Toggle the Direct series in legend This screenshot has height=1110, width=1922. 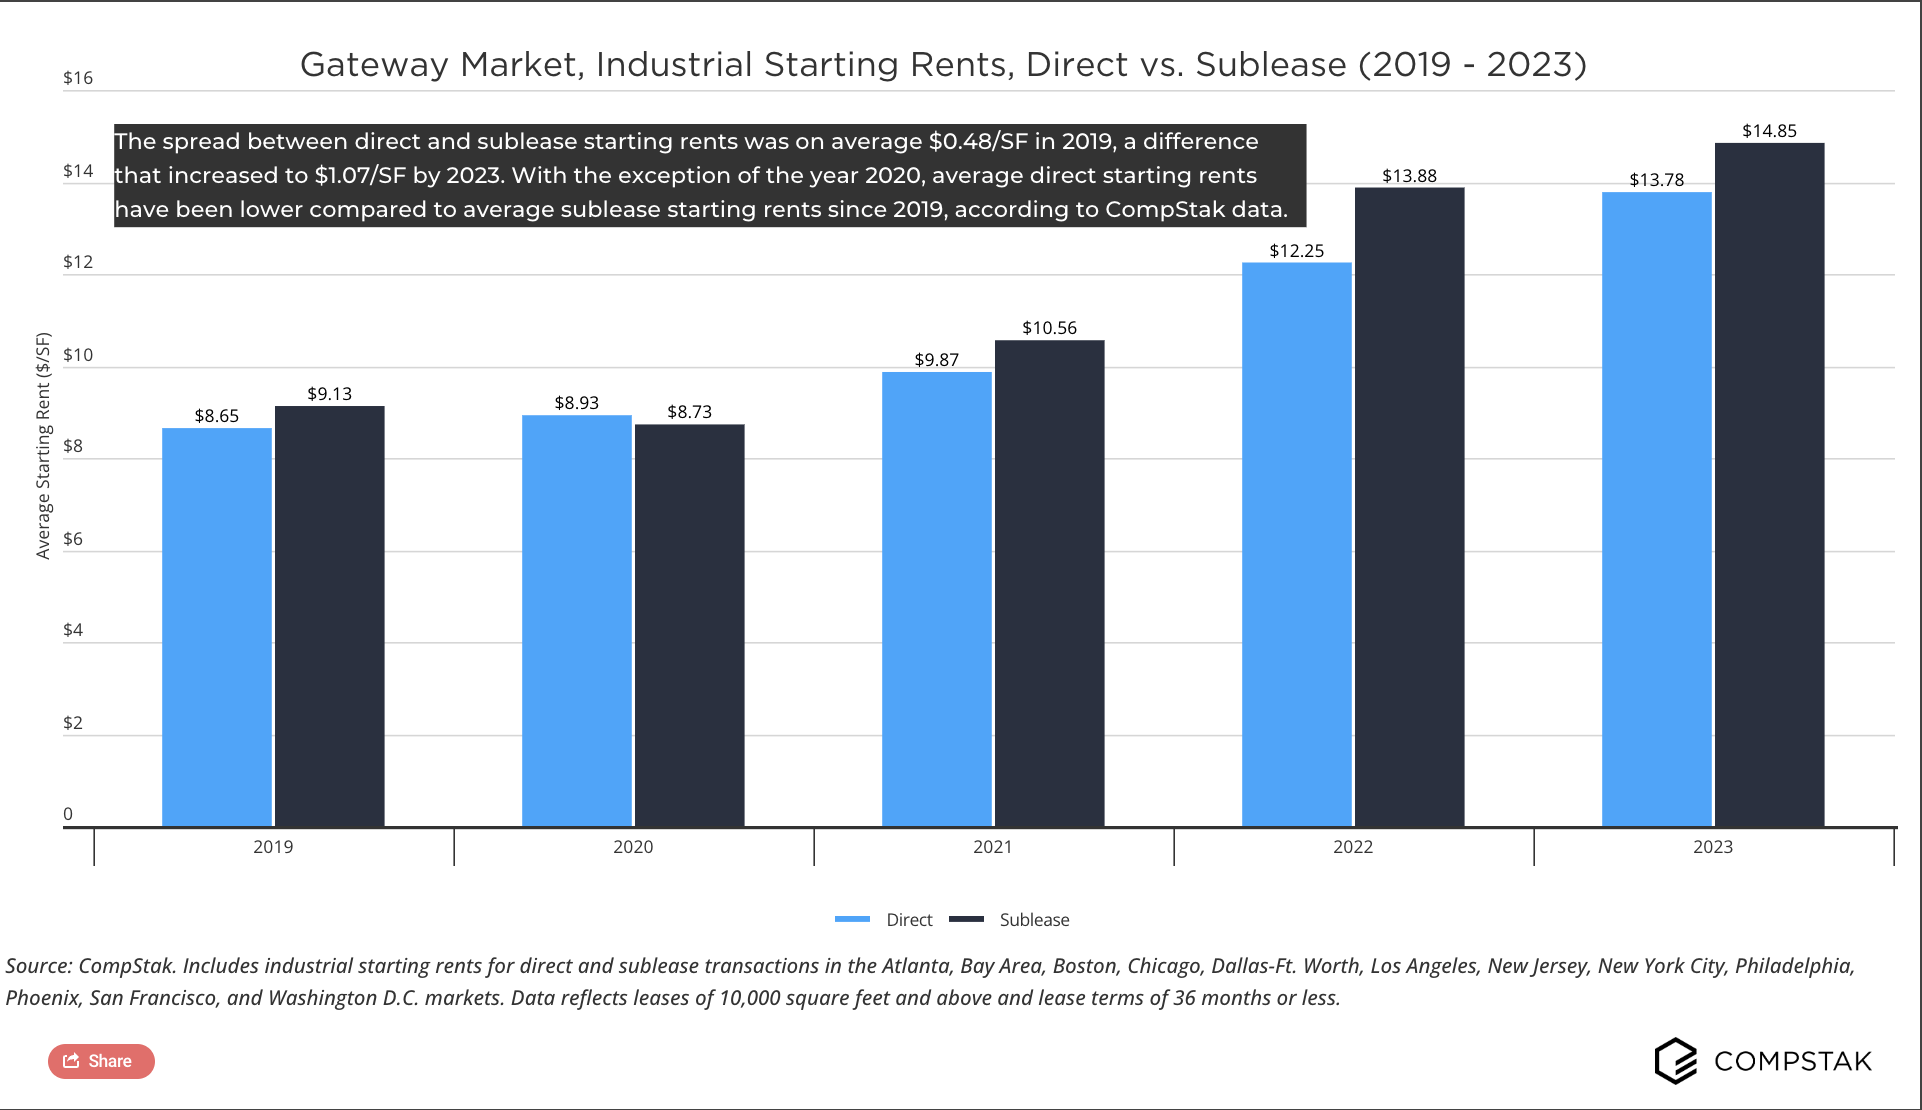909,920
